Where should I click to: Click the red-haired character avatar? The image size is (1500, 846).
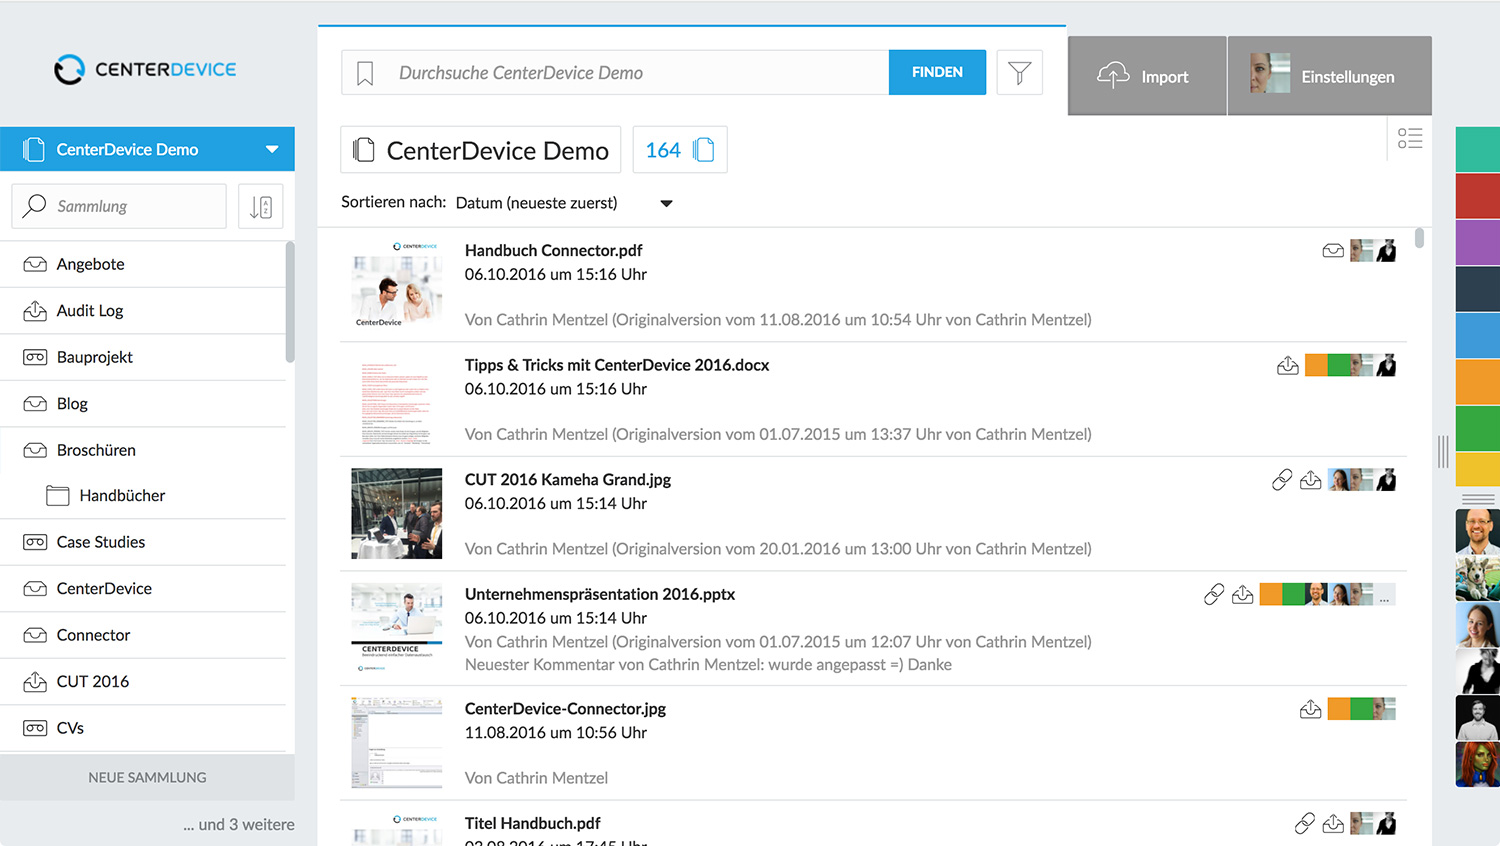[x=1478, y=764]
